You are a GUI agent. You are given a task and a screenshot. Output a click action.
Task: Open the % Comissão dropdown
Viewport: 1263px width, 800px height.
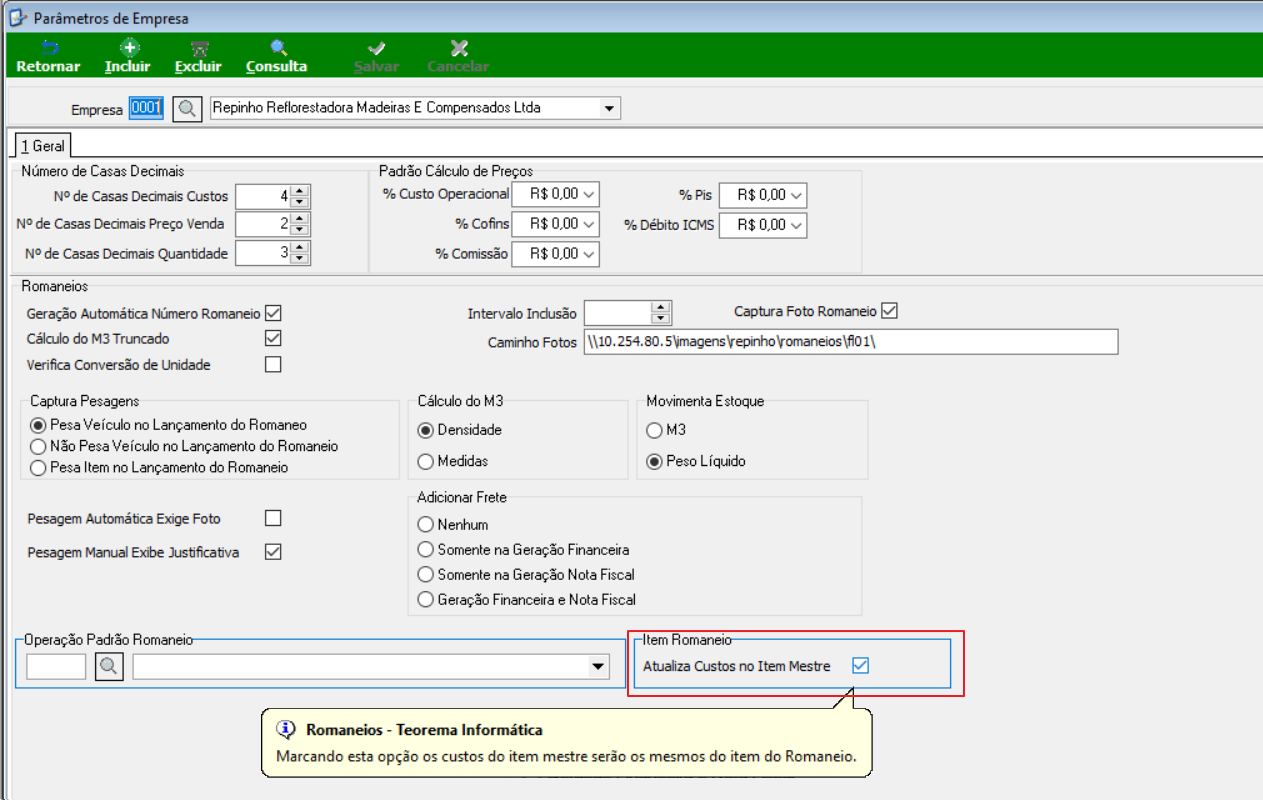pyautogui.click(x=588, y=254)
